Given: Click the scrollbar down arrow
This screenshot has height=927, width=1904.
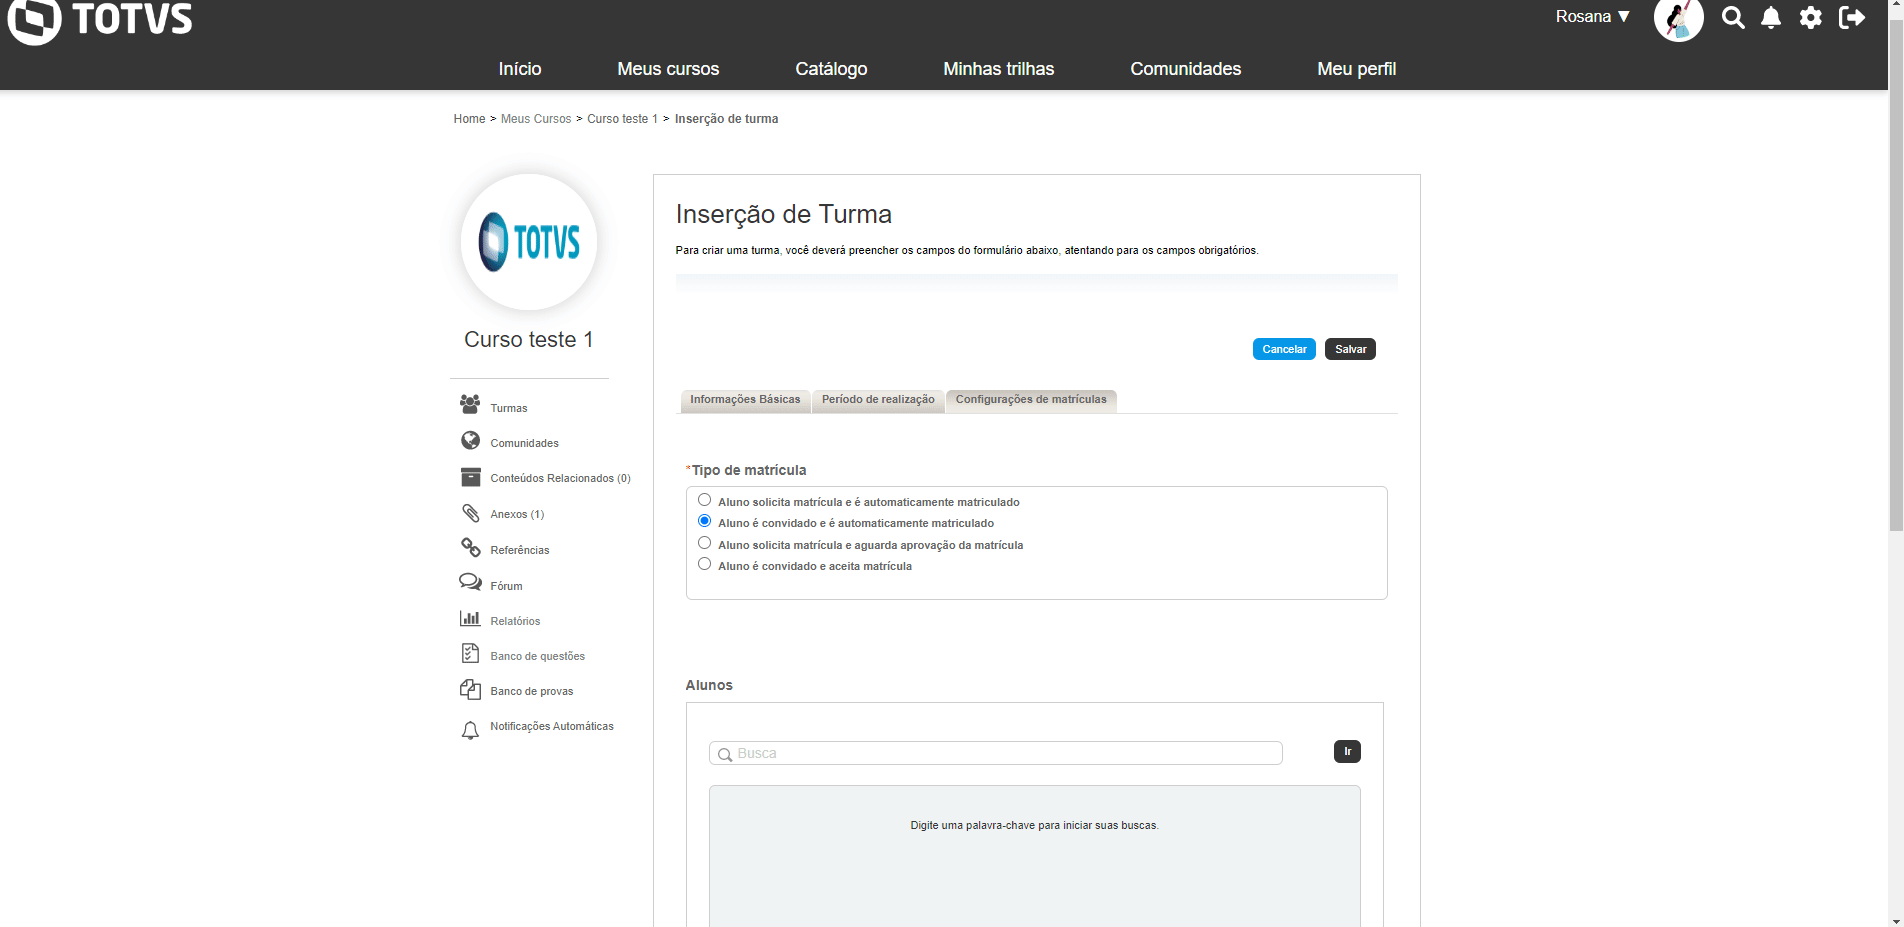Looking at the screenshot, I should pyautogui.click(x=1896, y=920).
